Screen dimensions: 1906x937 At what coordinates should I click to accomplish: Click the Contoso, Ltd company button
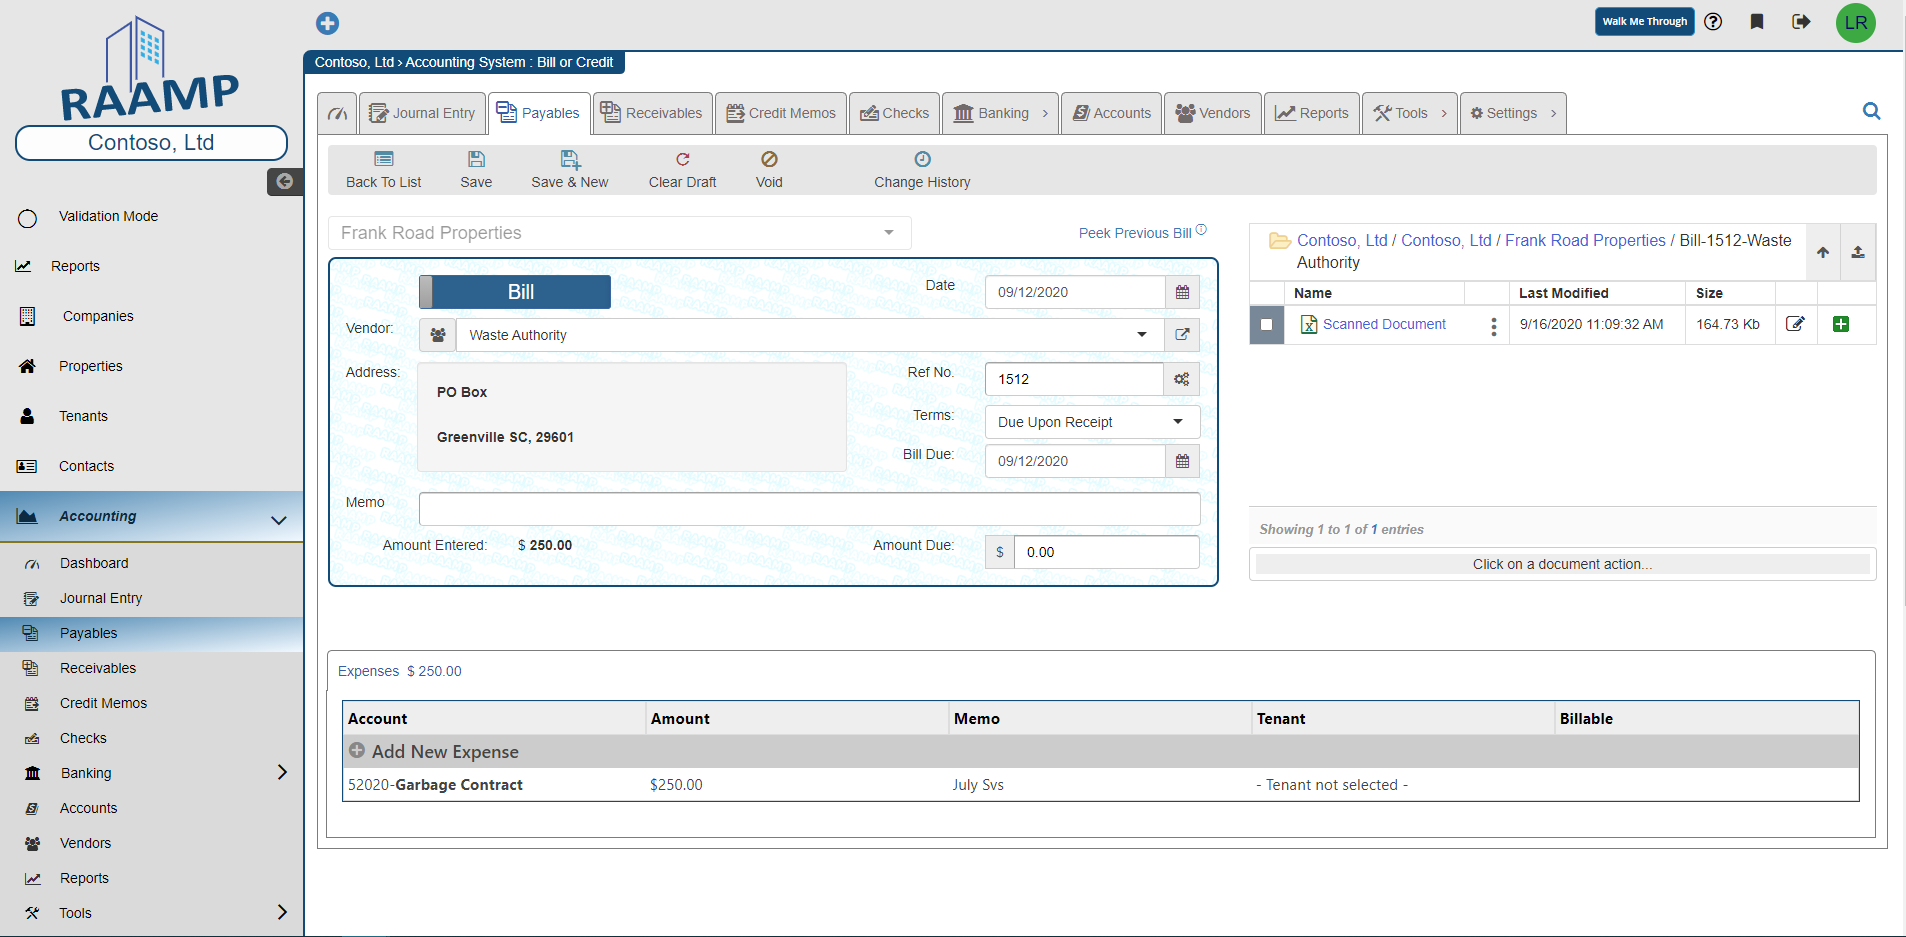pos(151,143)
